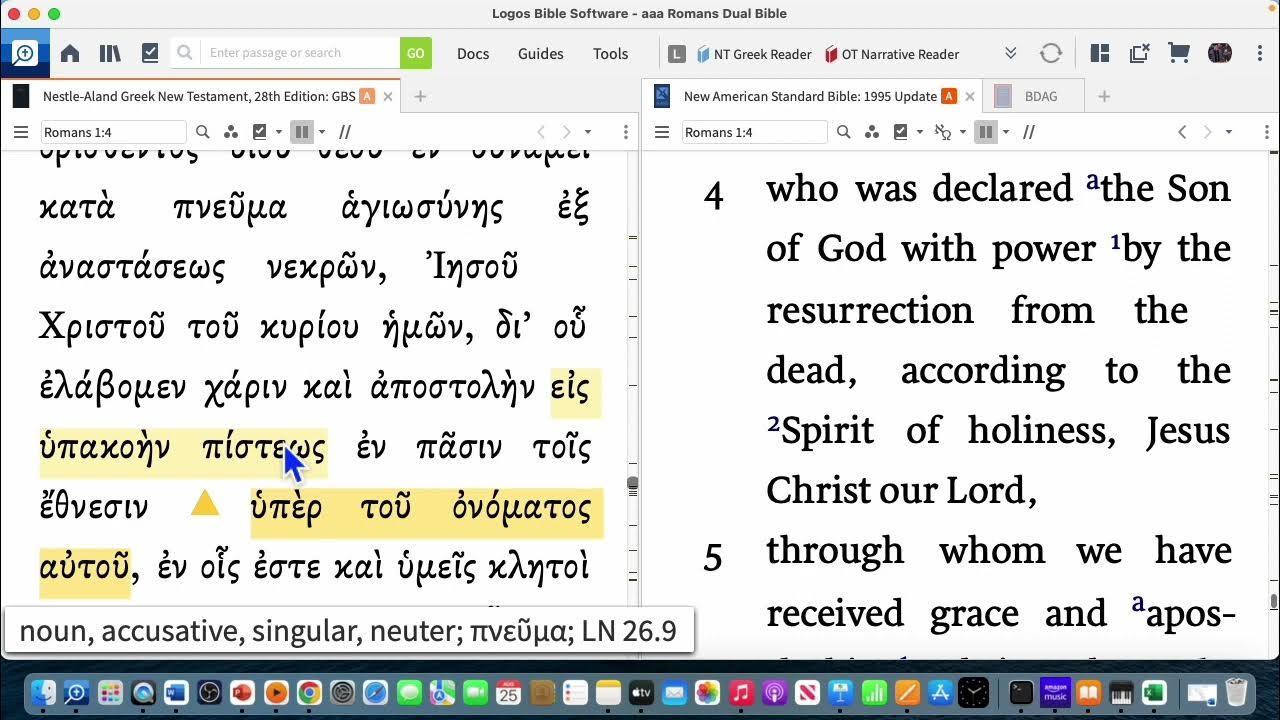Image resolution: width=1280 pixels, height=720 pixels.
Task: Select the Nestle-Aland Greek New Testament tab
Action: pos(198,97)
